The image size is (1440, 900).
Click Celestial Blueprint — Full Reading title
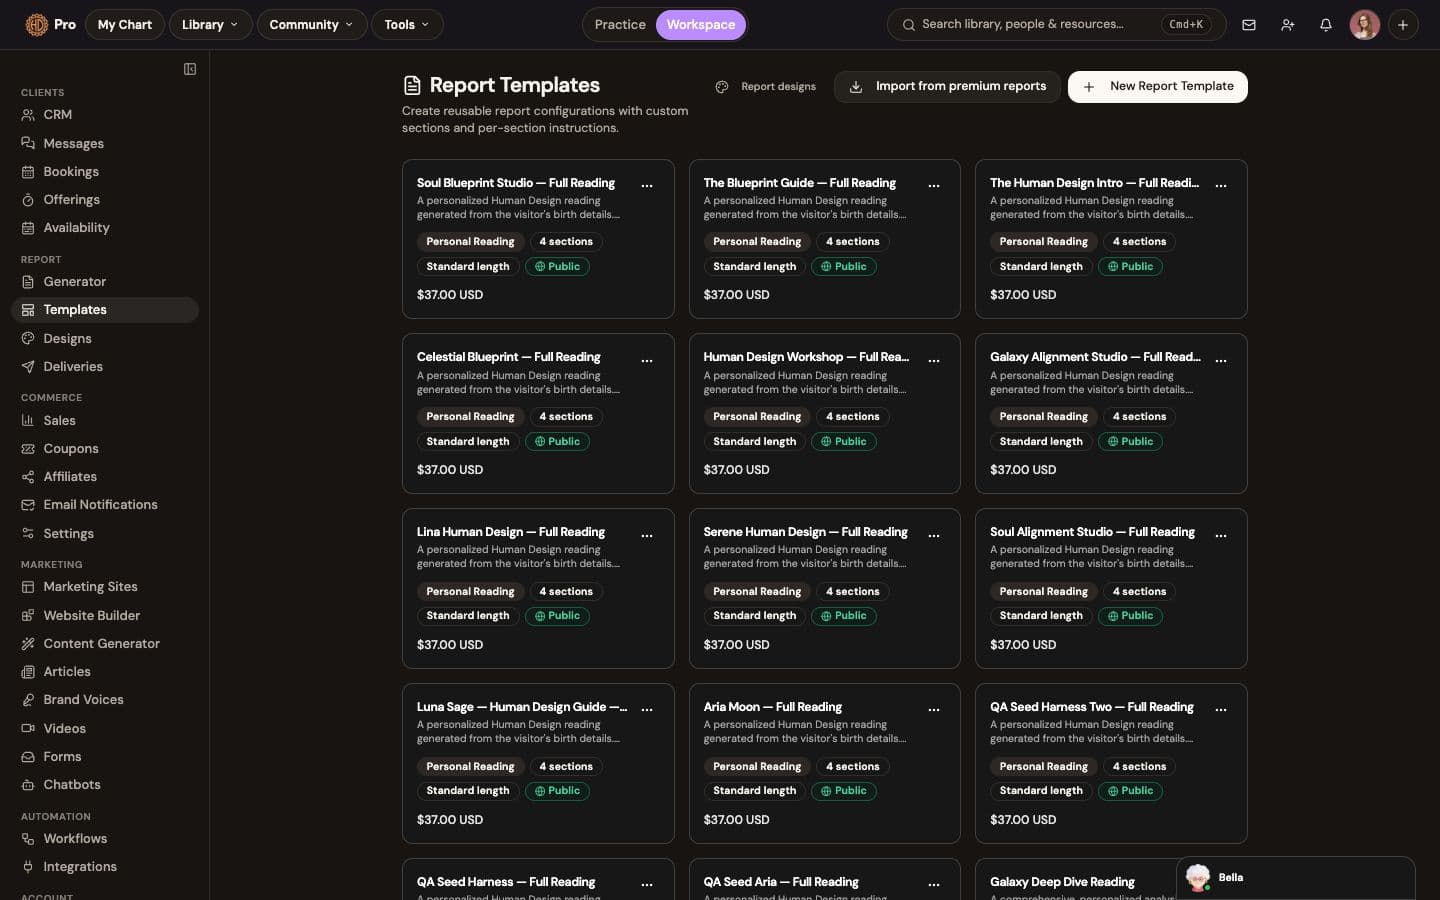(509, 357)
